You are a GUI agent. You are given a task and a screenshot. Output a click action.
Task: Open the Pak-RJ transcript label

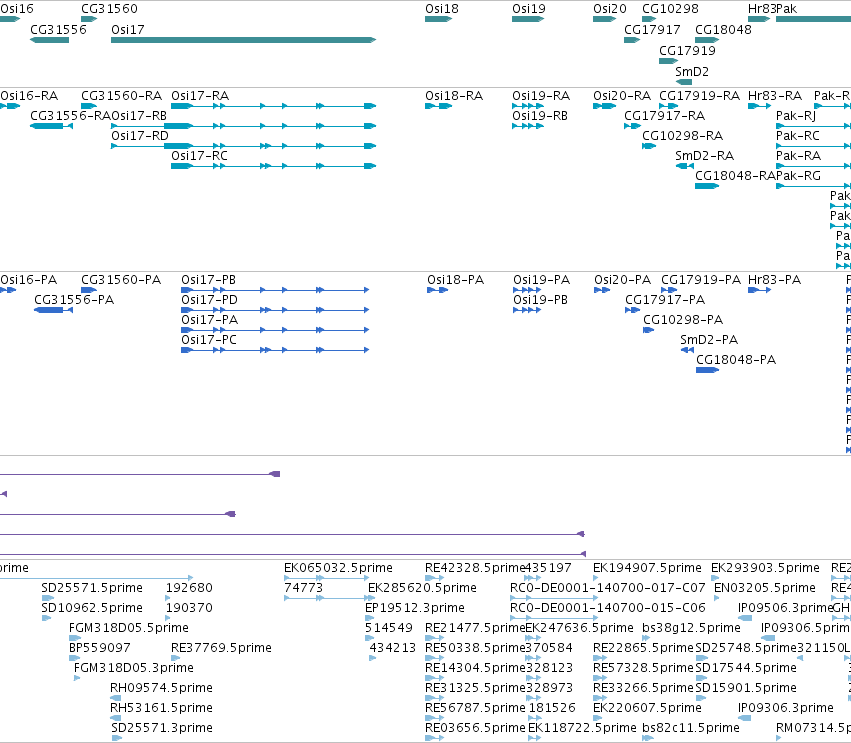(796, 116)
